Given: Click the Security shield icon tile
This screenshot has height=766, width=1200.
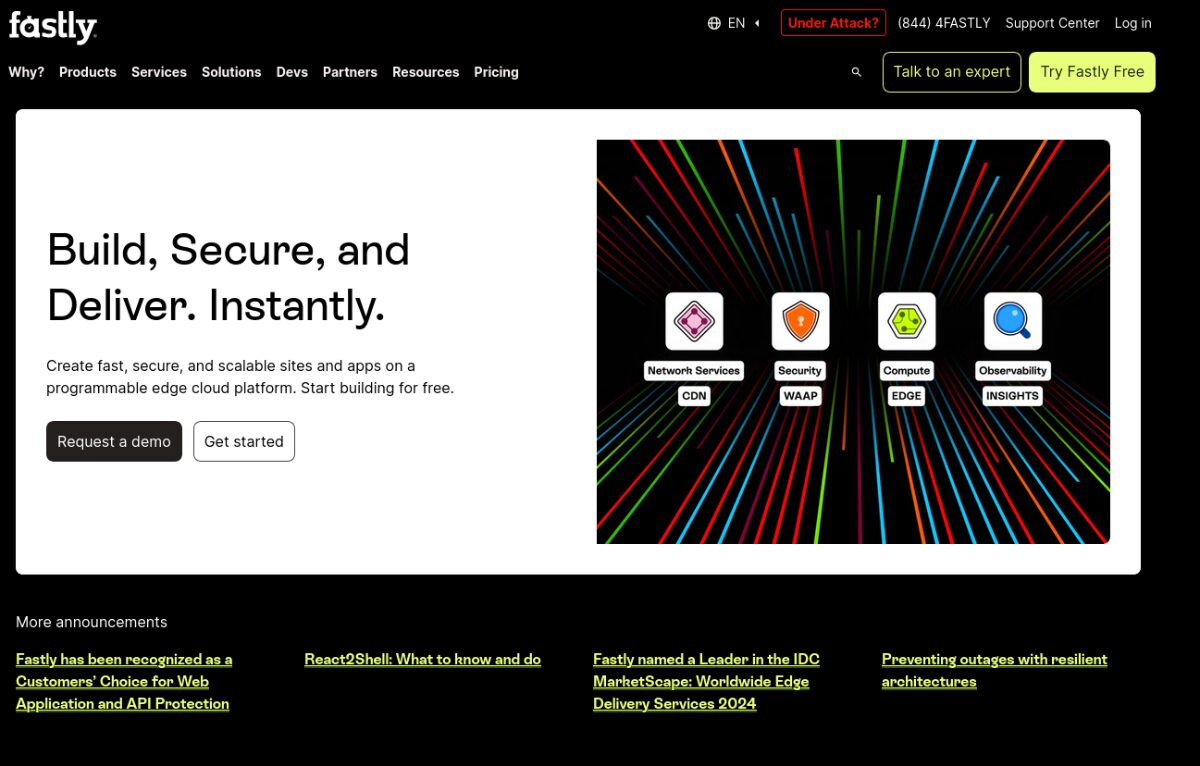Looking at the screenshot, I should coord(800,321).
